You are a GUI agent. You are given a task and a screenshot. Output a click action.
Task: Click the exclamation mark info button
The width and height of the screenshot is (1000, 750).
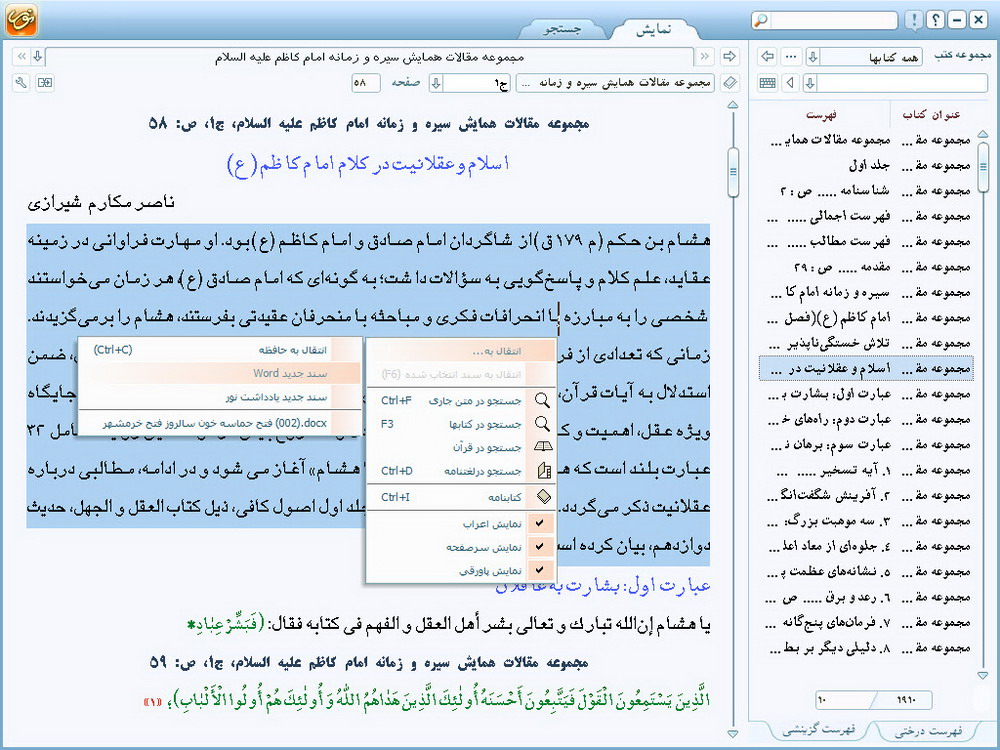913,20
